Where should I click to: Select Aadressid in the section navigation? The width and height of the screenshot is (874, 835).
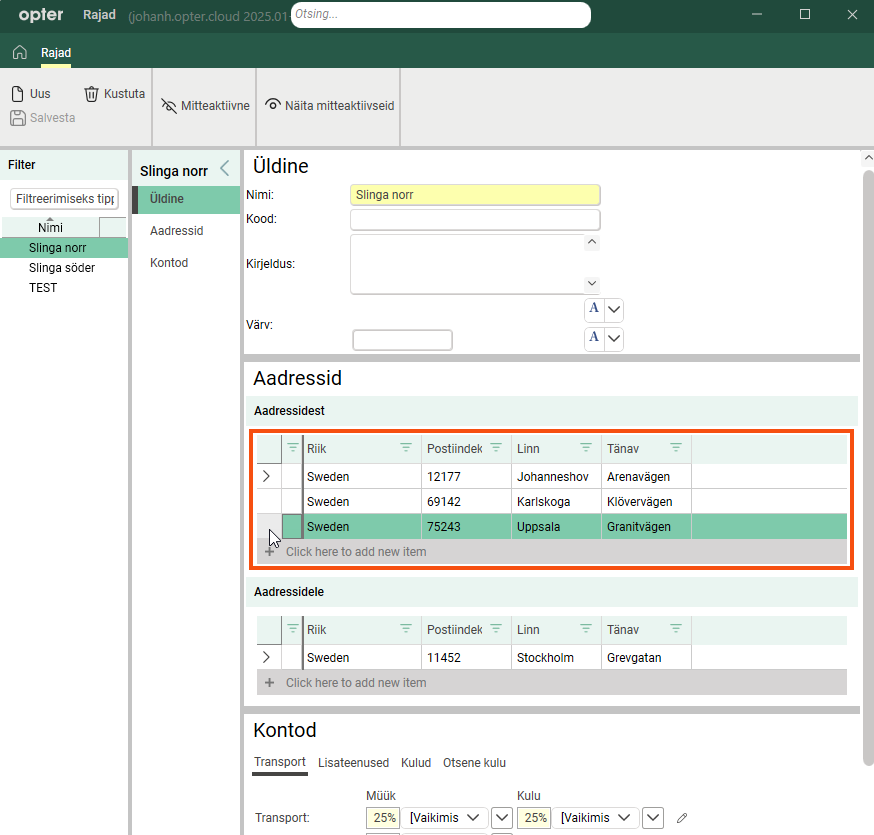[176, 231]
